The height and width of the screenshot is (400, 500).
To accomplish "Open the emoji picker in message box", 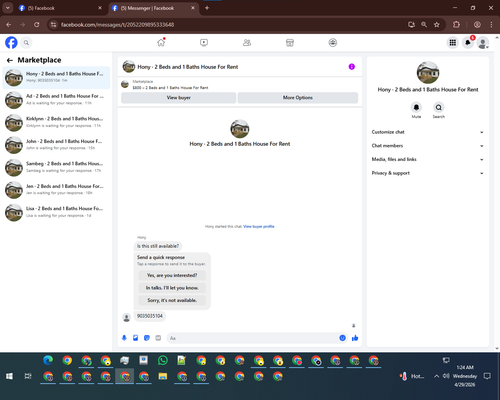I will (342, 338).
